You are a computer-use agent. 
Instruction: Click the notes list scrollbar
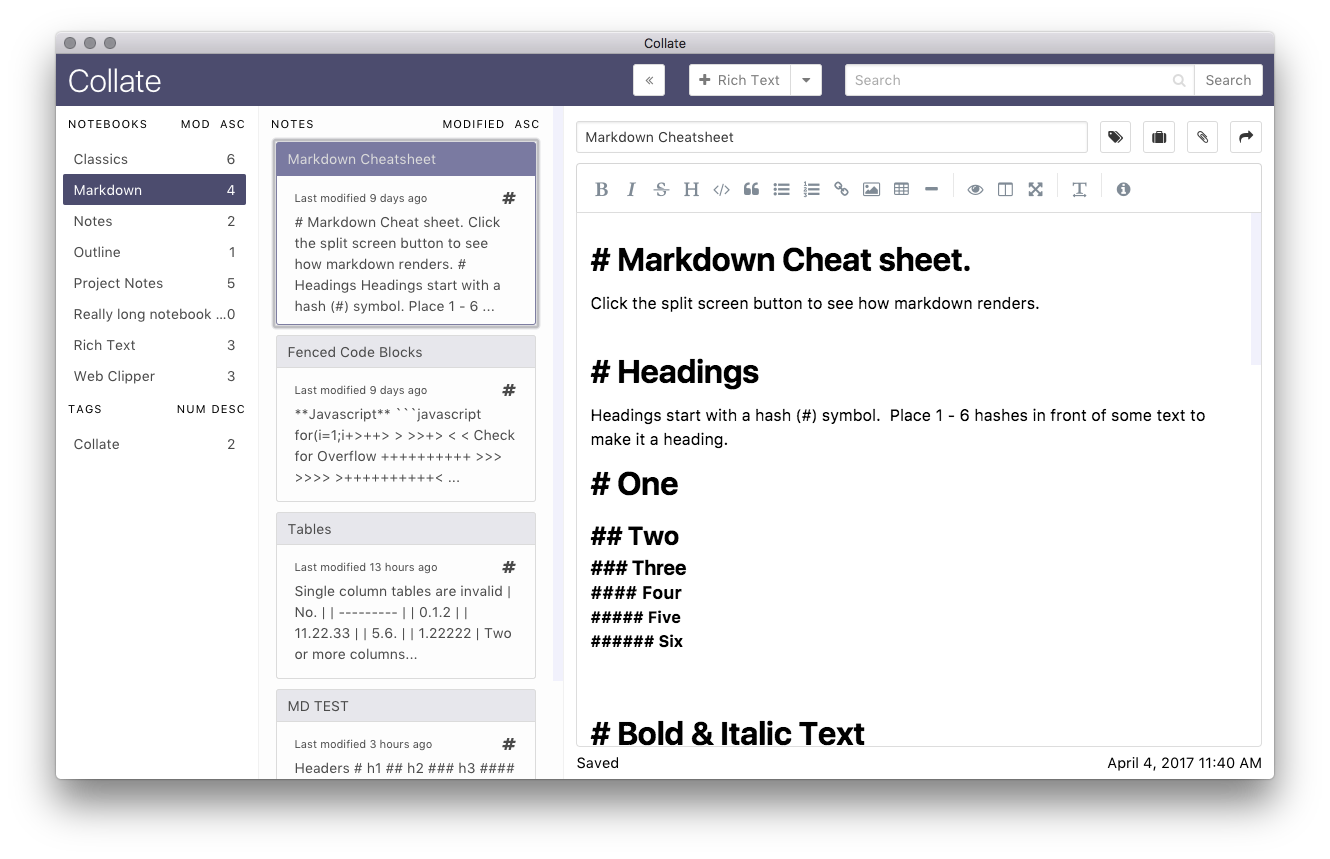click(x=558, y=393)
